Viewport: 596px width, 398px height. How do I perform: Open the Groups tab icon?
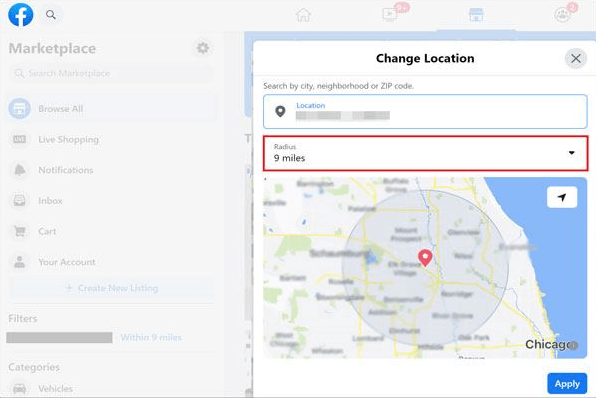(562, 15)
